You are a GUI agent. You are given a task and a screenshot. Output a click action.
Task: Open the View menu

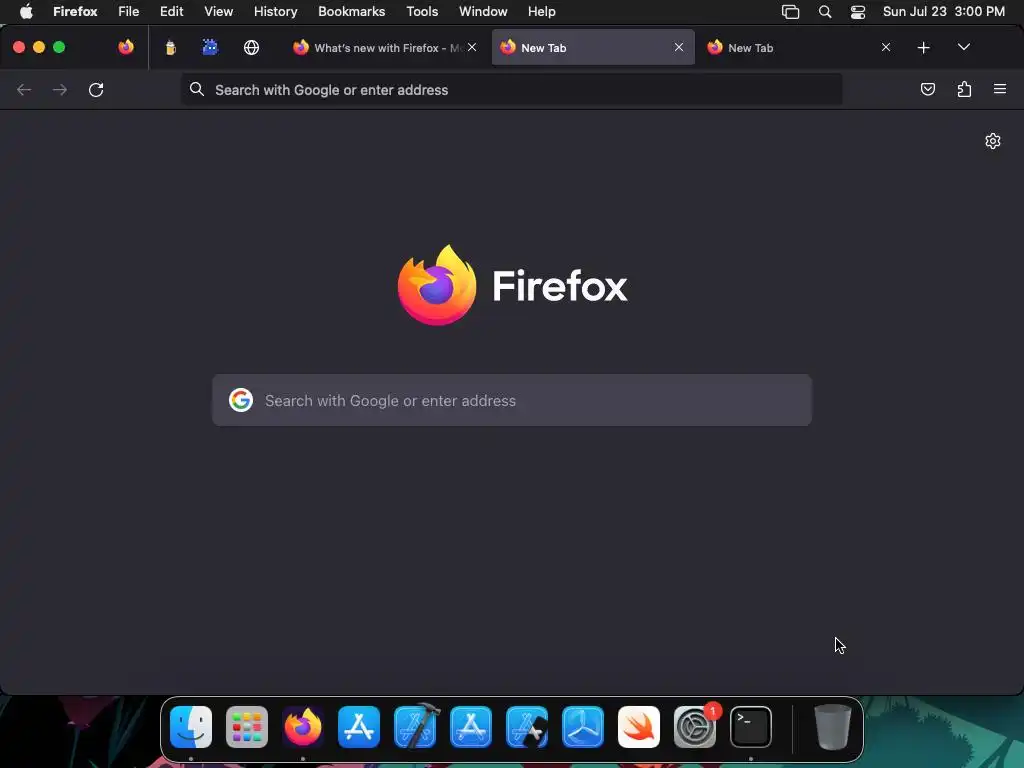pos(219,12)
